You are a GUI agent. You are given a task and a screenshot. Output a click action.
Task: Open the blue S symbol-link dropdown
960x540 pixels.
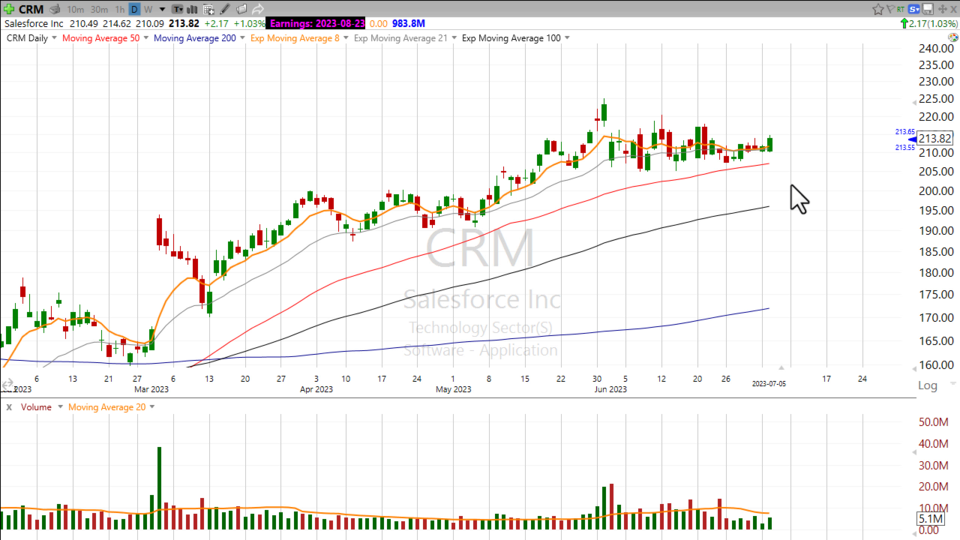click(x=914, y=9)
